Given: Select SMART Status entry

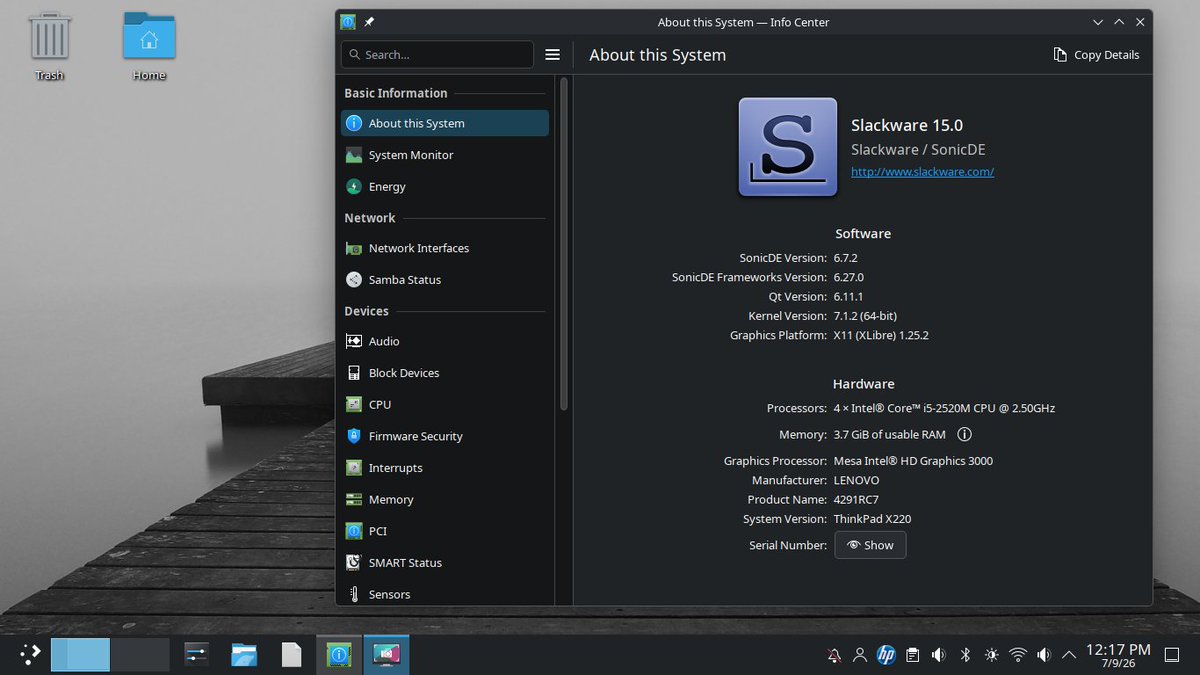Looking at the screenshot, I should pyautogui.click(x=444, y=563).
